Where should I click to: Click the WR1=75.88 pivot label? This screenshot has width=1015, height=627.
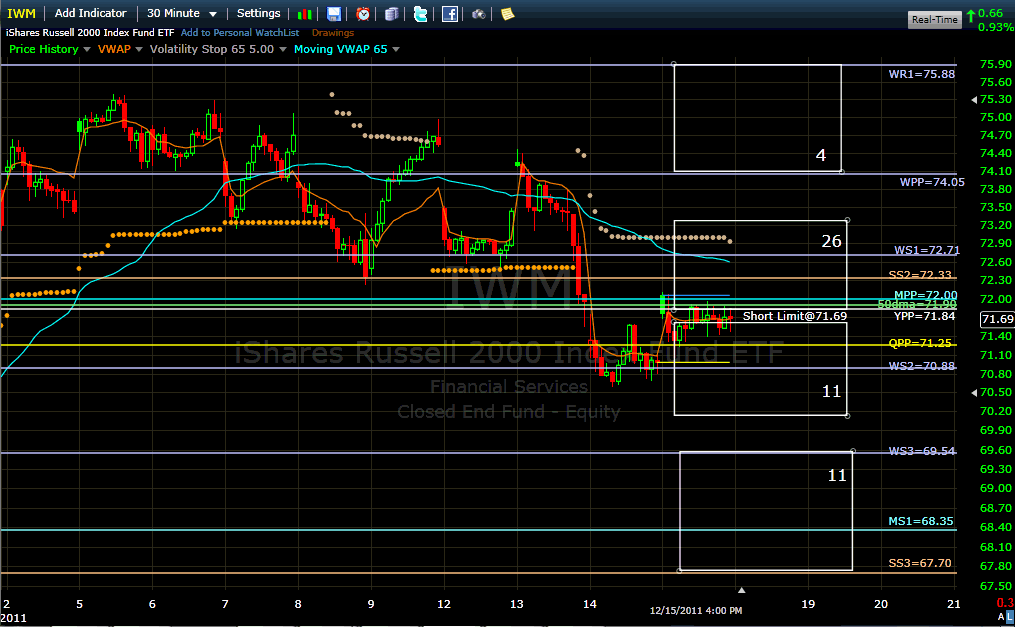point(922,74)
